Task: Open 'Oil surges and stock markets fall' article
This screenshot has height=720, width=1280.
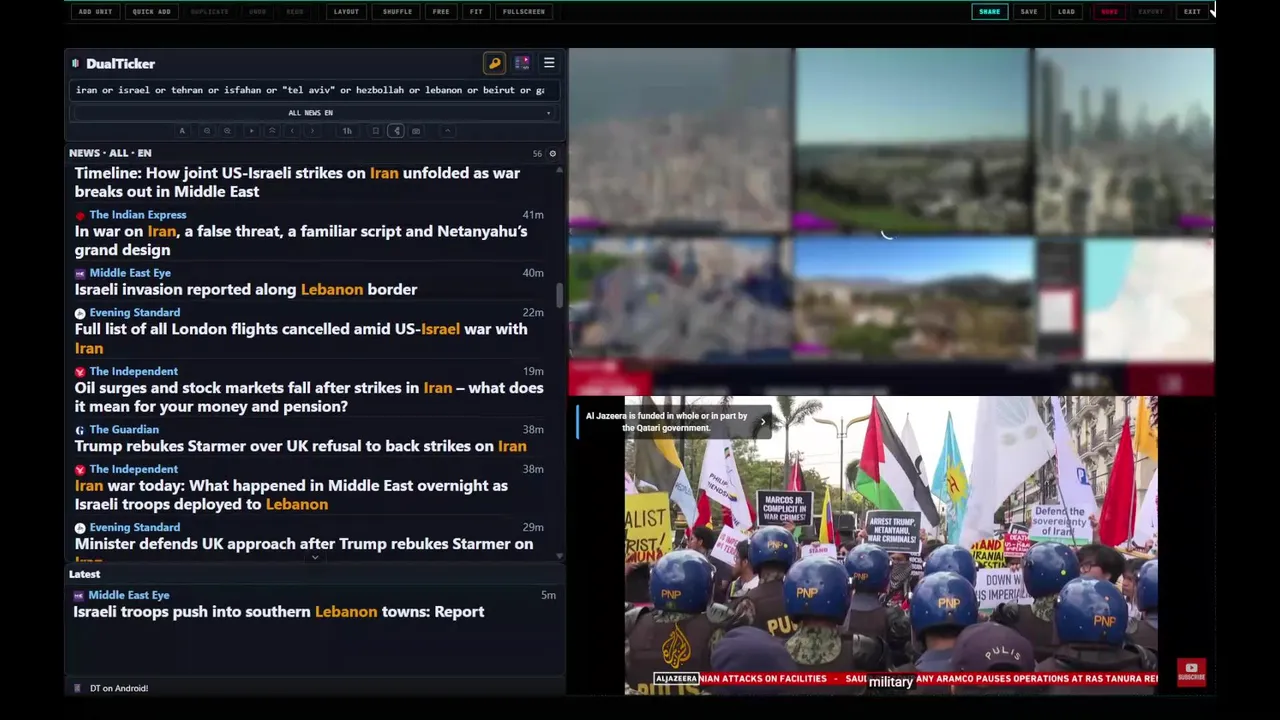Action: click(309, 397)
